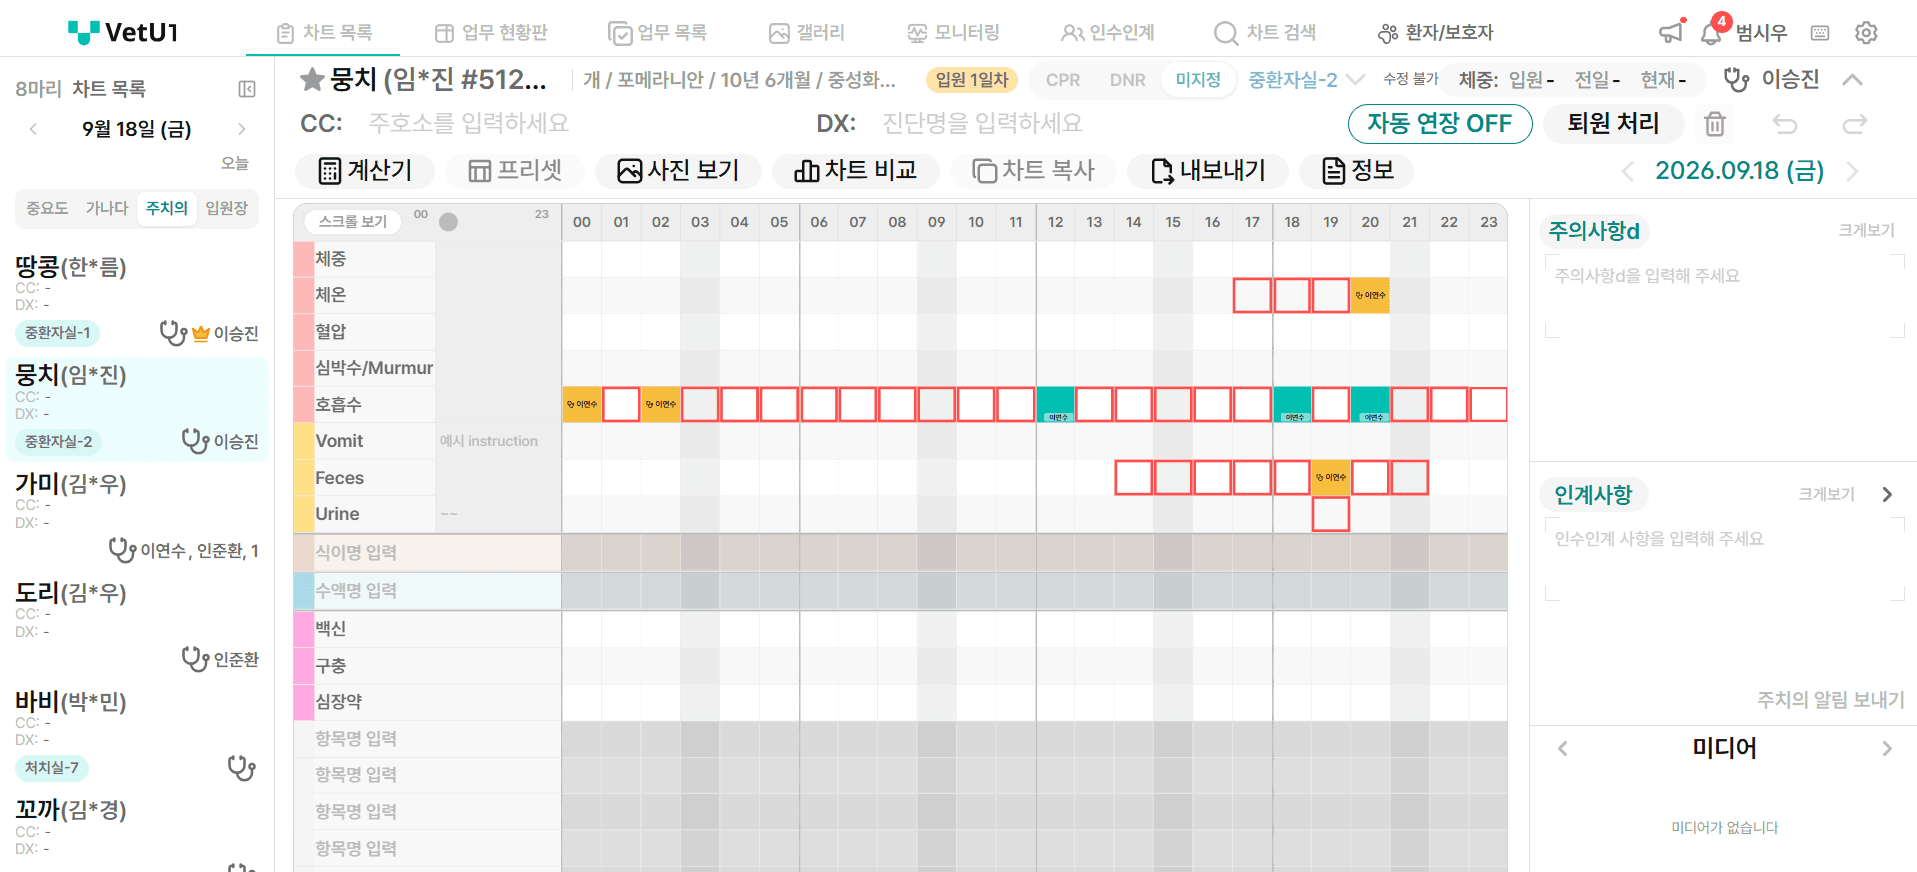Collapse the patient header chevron
The height and width of the screenshot is (872, 1917).
(1852, 80)
